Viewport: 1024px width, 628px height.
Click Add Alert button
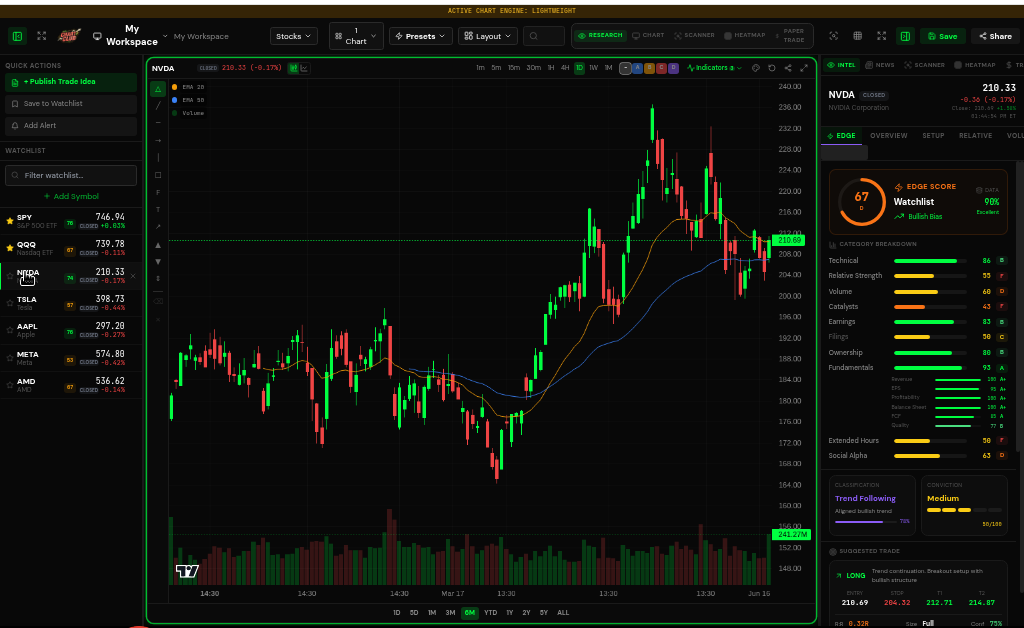[71, 126]
